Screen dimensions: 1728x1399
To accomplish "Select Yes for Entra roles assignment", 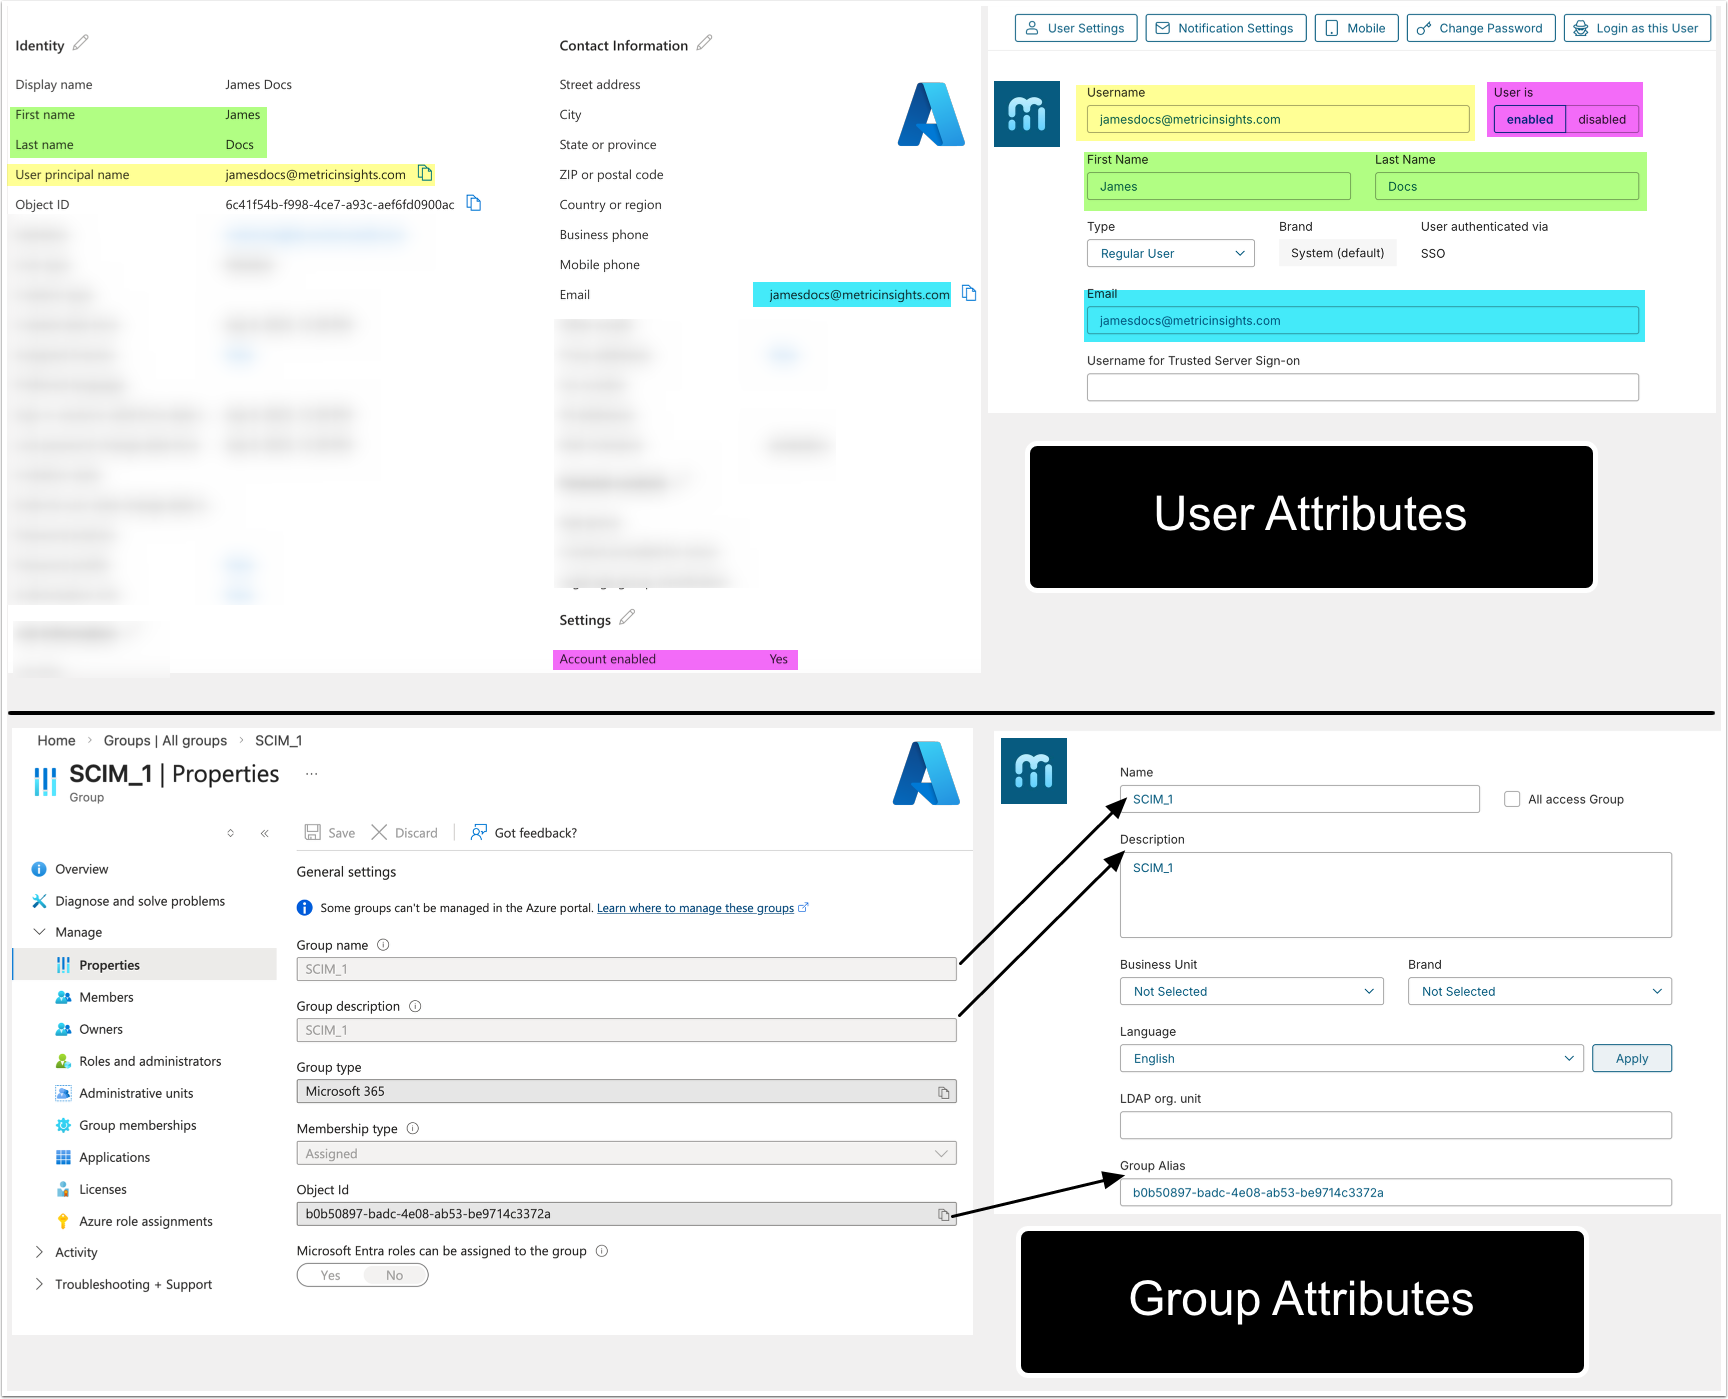I will click(x=330, y=1275).
